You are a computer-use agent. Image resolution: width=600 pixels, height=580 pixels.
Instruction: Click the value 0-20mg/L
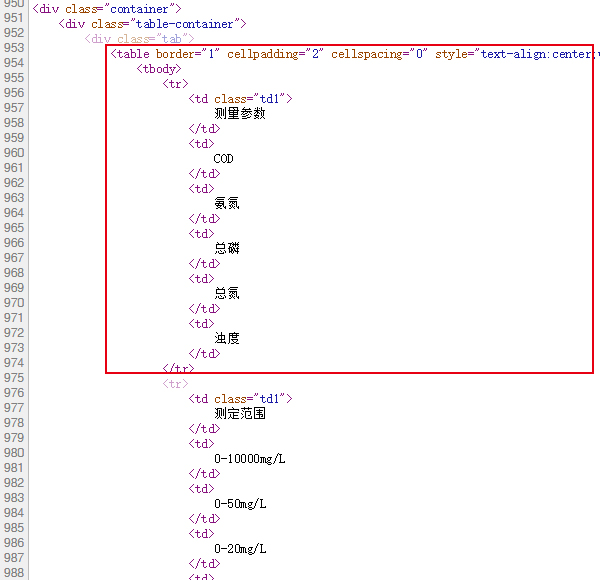point(240,549)
